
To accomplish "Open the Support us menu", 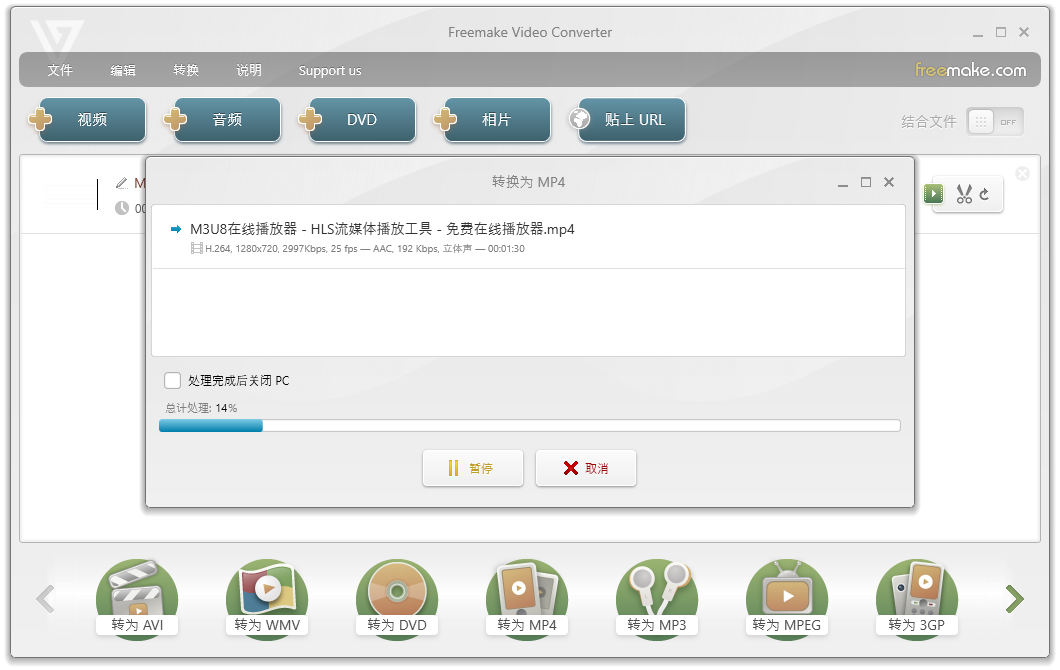I will tap(330, 70).
